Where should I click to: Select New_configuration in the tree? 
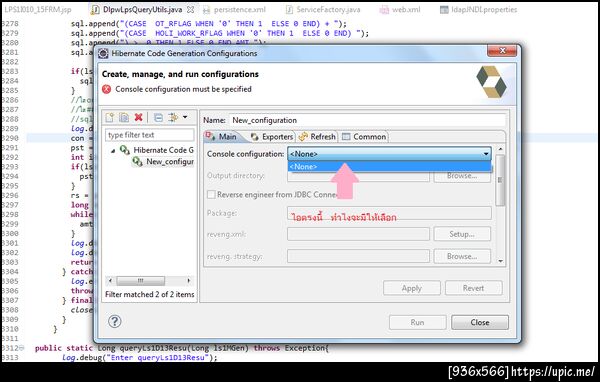point(163,162)
